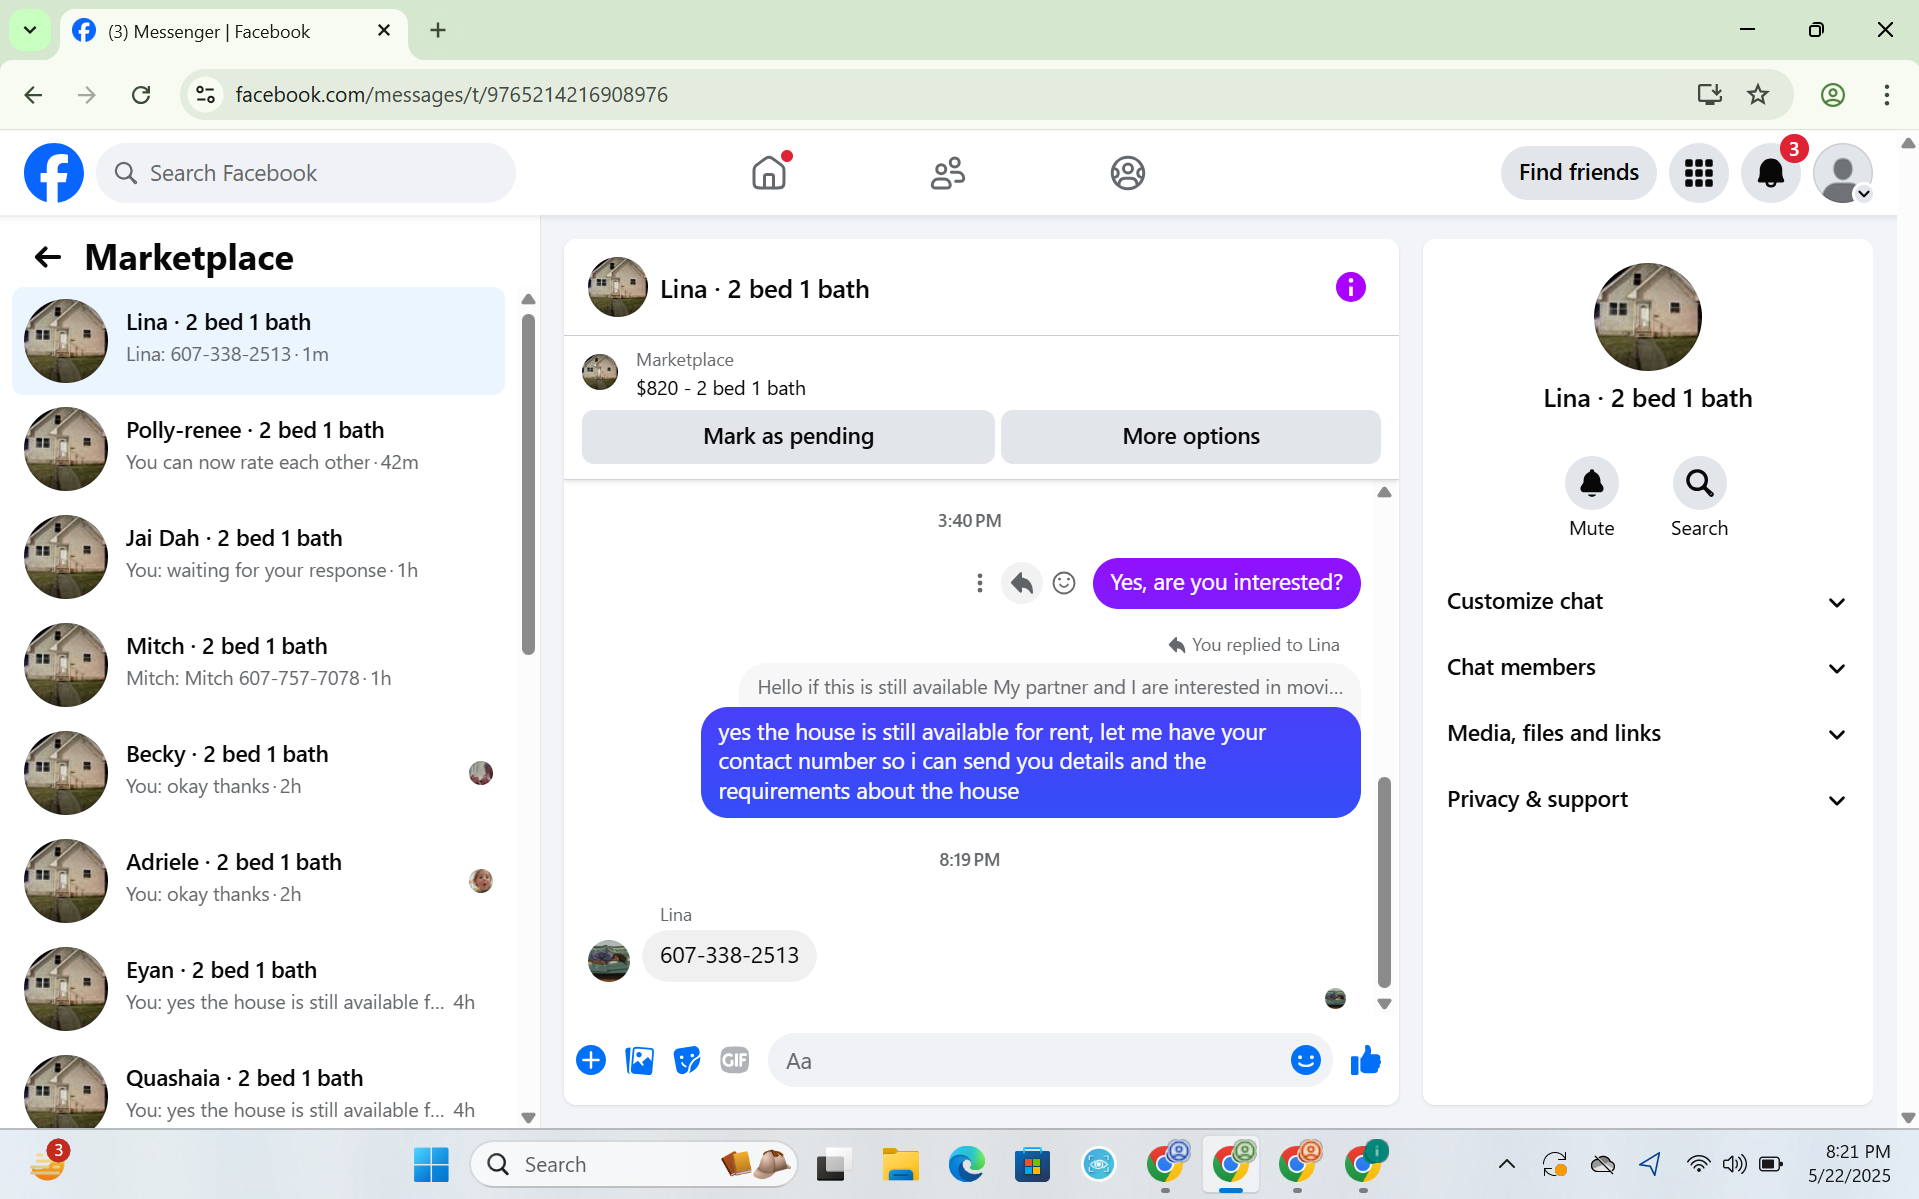Click the phone number message 607-338-2513
This screenshot has width=1919, height=1199.
coord(729,956)
